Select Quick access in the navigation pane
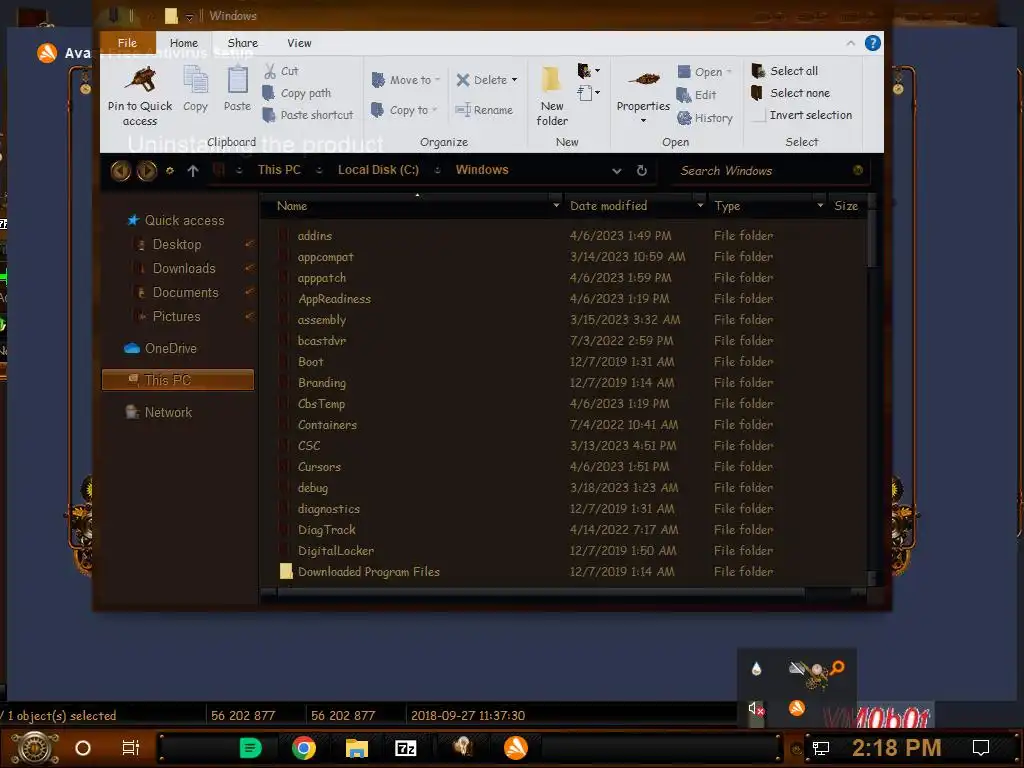Image resolution: width=1024 pixels, height=768 pixels. pyautogui.click(x=176, y=221)
